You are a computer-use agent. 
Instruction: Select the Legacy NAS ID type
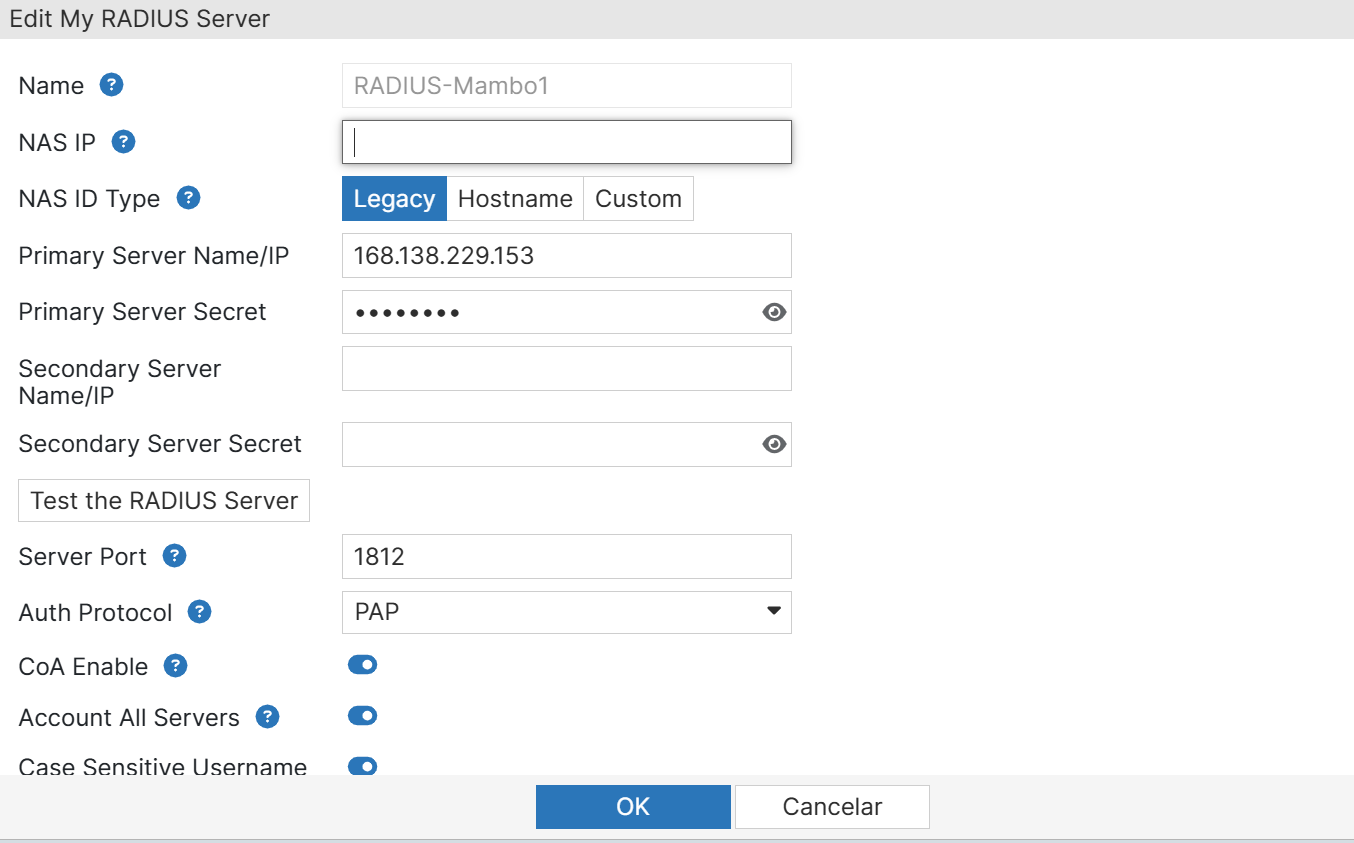tap(394, 199)
